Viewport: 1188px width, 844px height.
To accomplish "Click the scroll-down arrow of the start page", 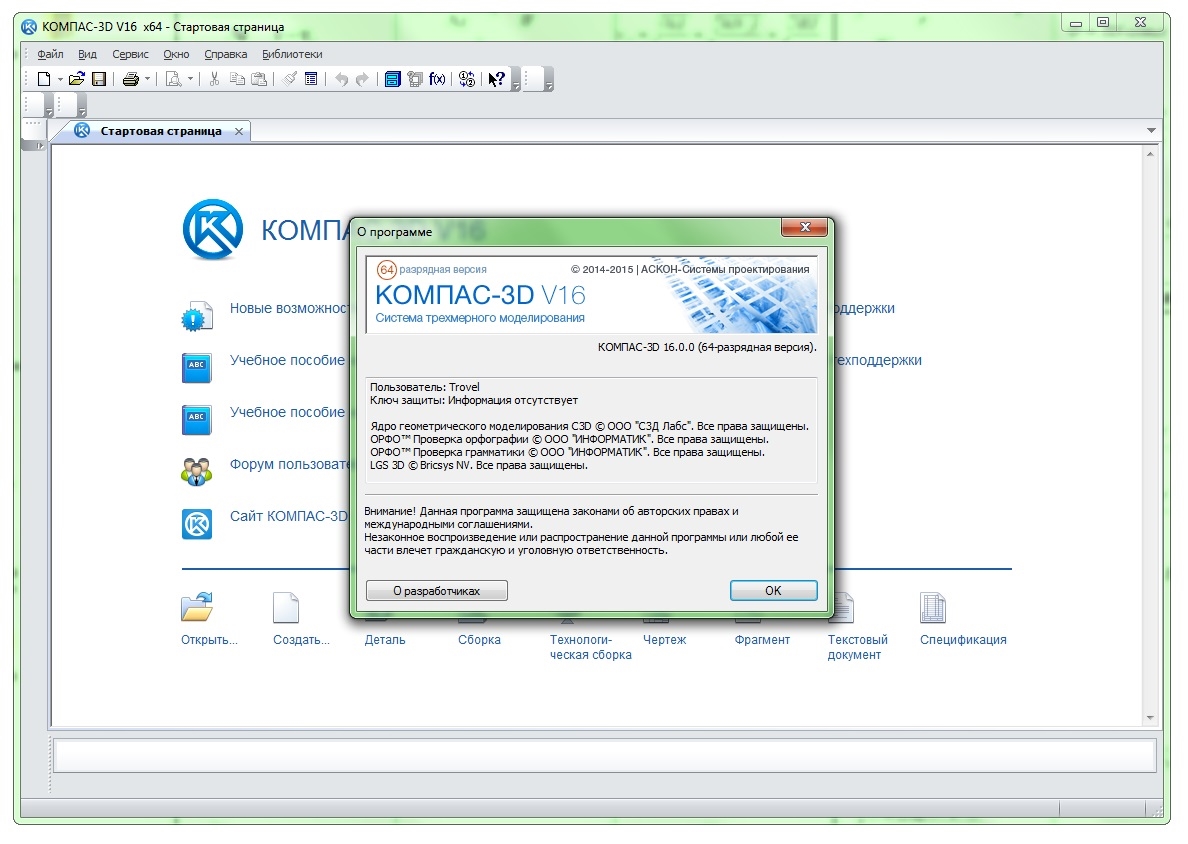I will point(1150,717).
